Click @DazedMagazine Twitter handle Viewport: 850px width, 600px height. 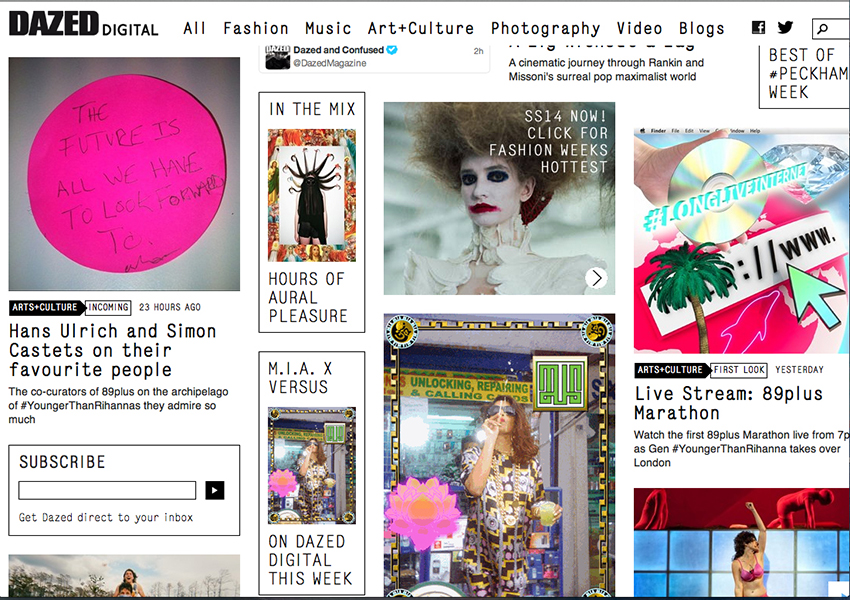[x=330, y=63]
